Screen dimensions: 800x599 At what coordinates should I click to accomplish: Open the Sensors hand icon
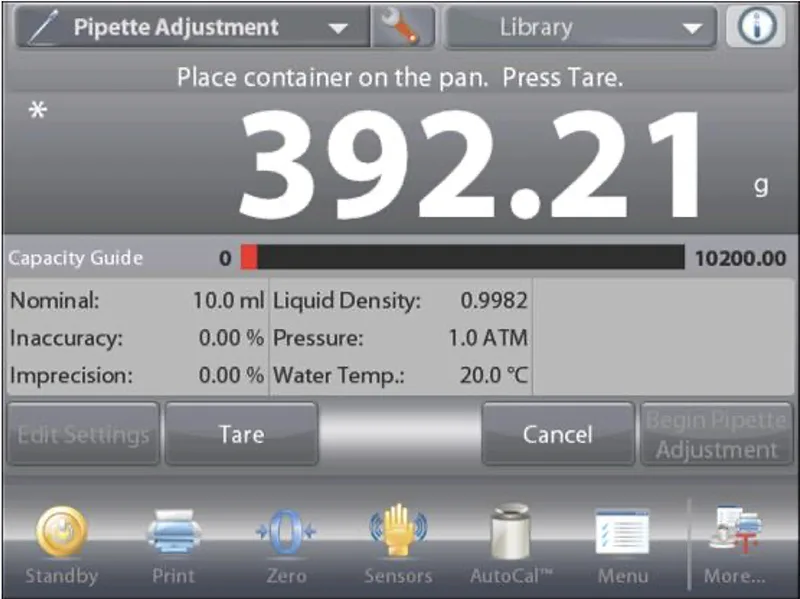(x=398, y=534)
